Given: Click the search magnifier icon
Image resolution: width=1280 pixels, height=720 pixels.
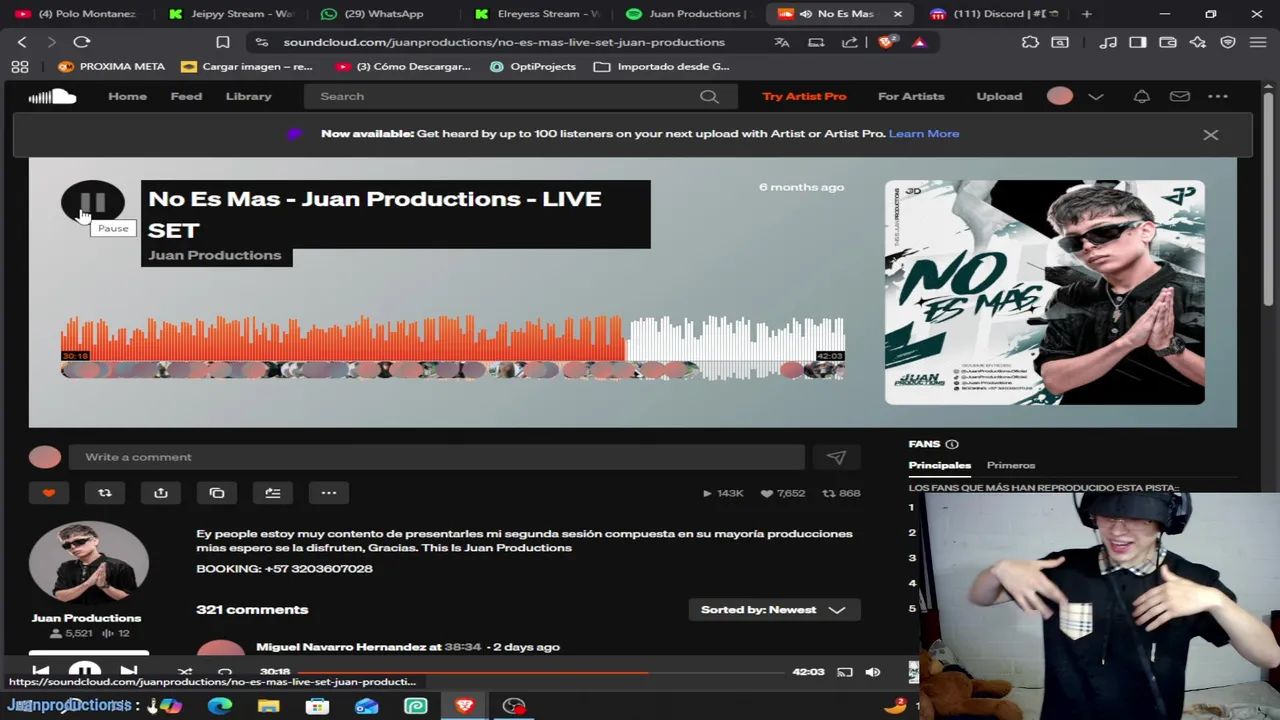Looking at the screenshot, I should tap(709, 96).
